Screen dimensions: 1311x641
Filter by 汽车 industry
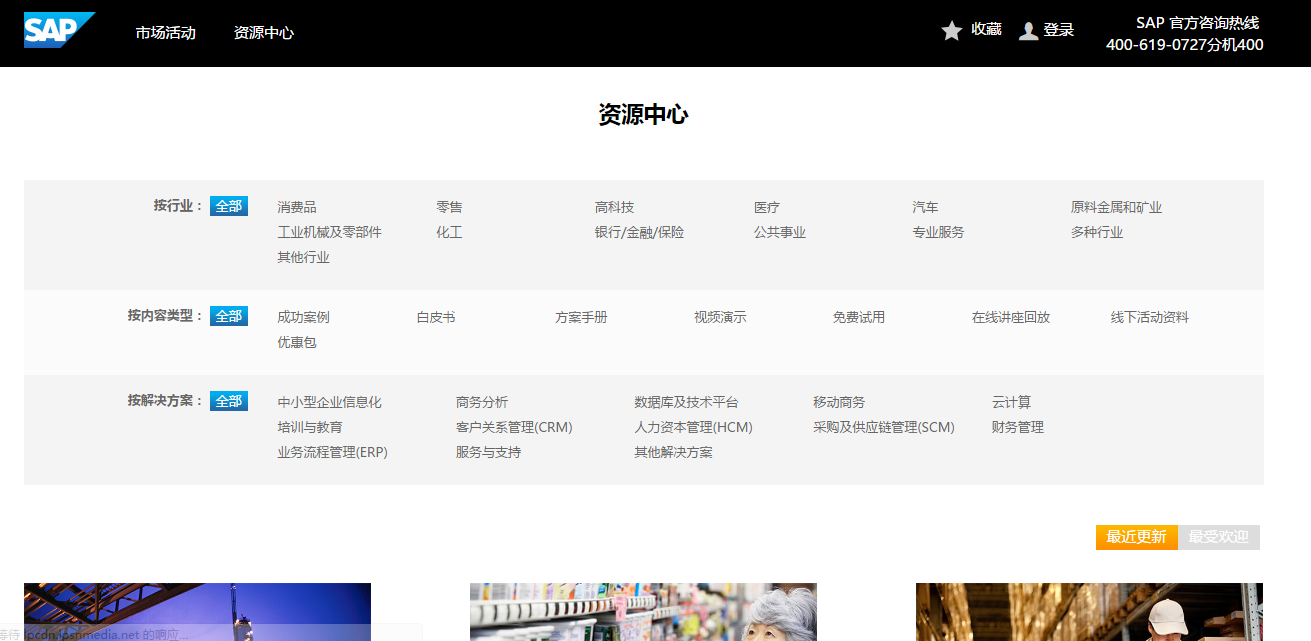click(925, 208)
